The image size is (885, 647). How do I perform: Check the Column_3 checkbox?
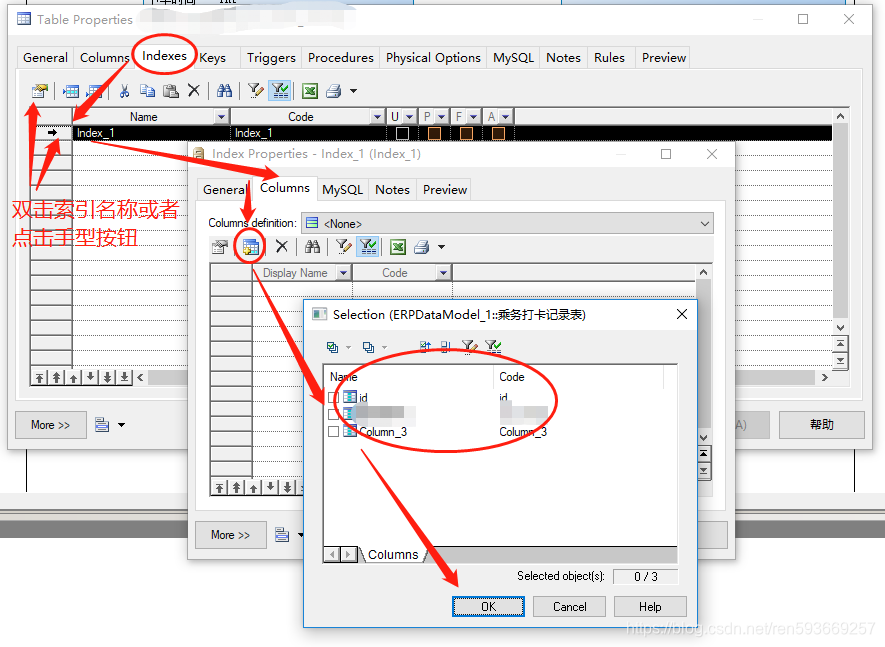click(x=334, y=431)
